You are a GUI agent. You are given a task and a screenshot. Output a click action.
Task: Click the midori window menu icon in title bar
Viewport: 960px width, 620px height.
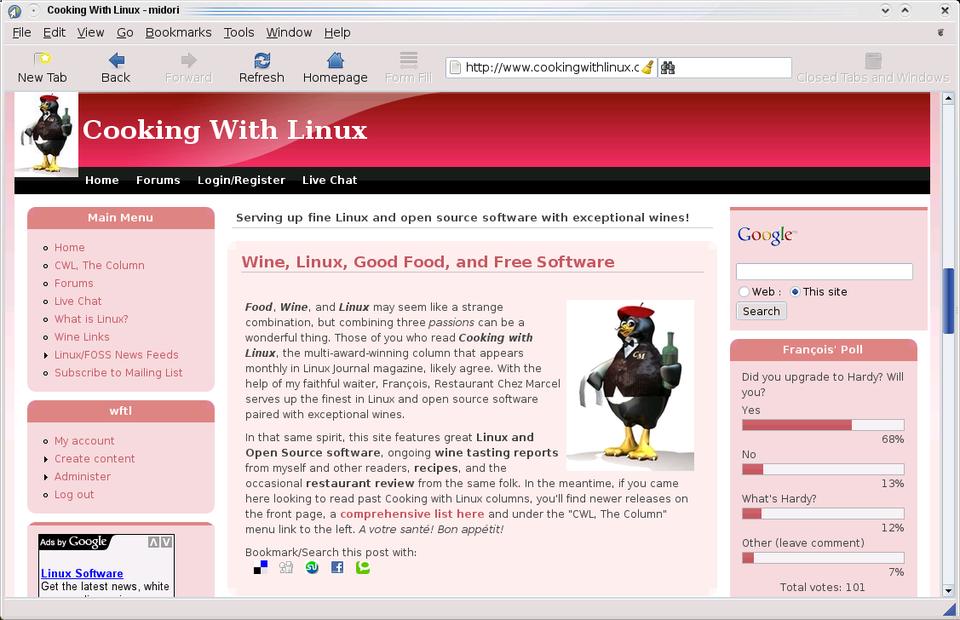coord(14,10)
